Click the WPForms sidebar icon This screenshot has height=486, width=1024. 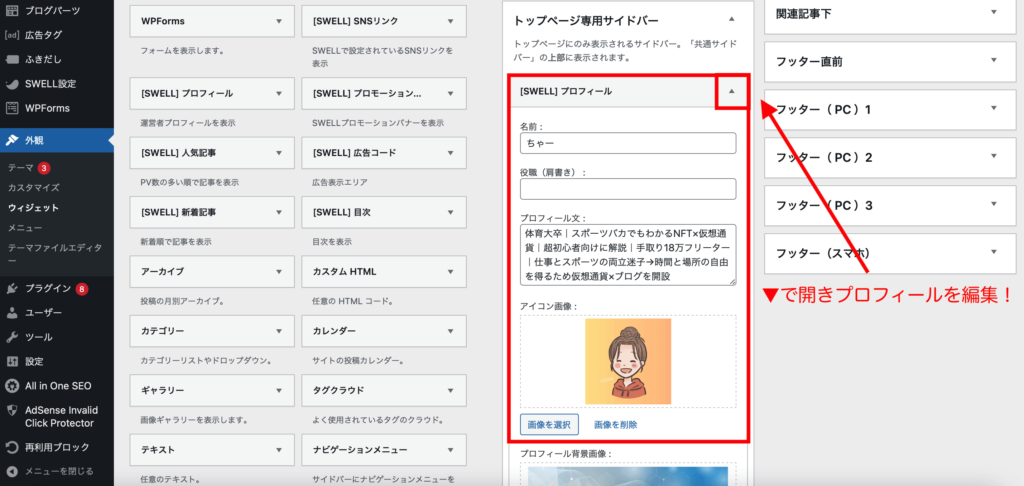[x=11, y=108]
